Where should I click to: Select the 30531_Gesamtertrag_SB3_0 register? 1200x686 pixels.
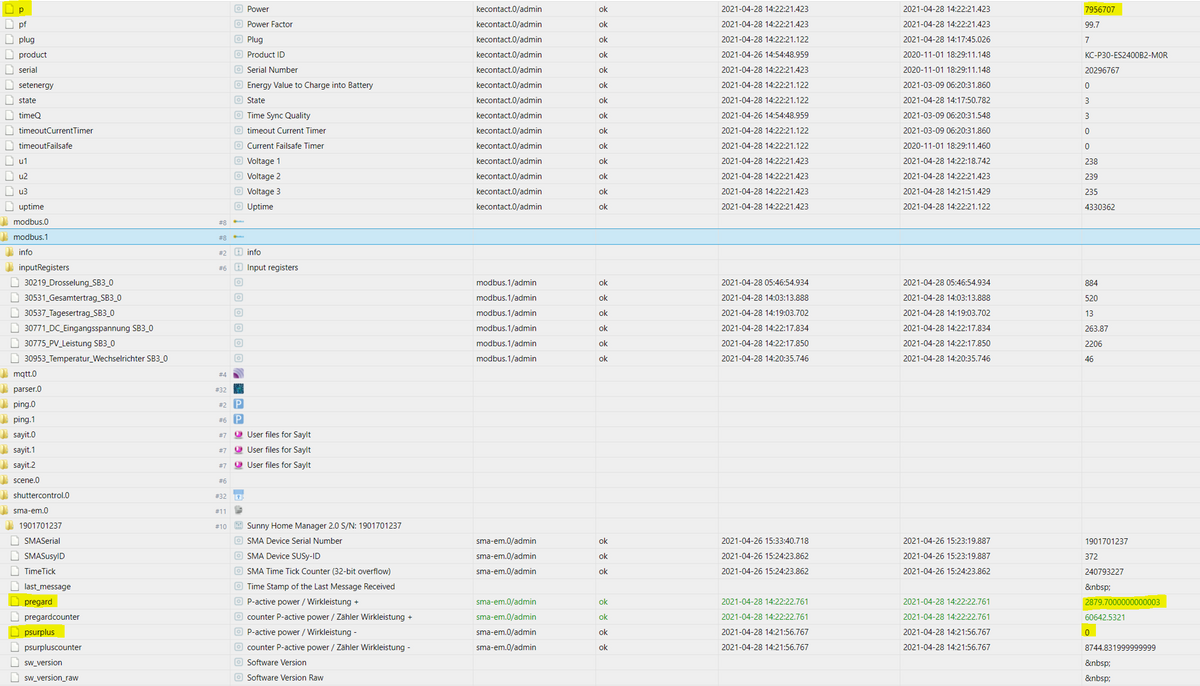pyautogui.click(x=73, y=298)
